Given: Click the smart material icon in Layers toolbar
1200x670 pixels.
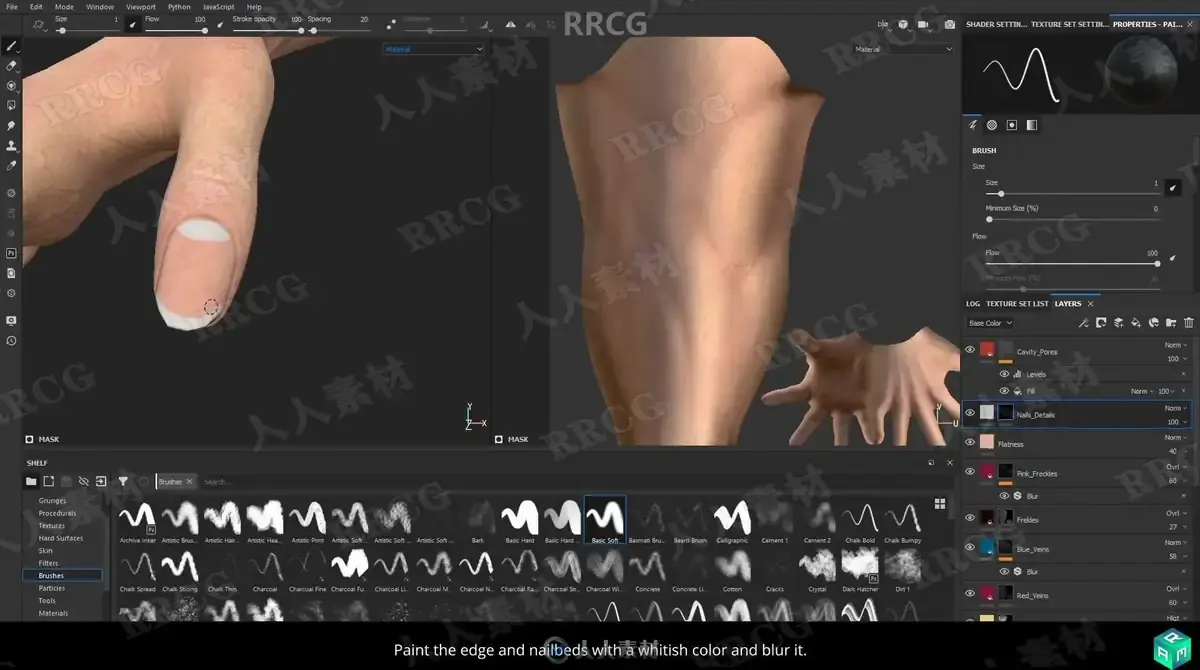Looking at the screenshot, I should [1153, 323].
